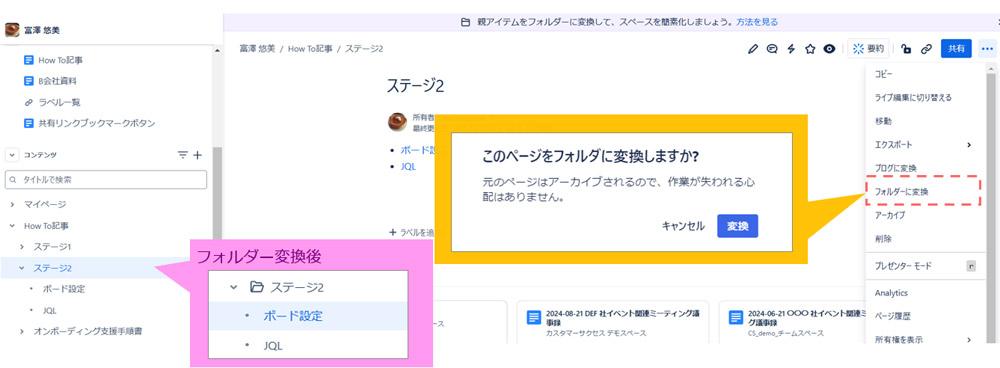Open the inline comments icon
This screenshot has height=368, width=1000.
click(x=772, y=49)
